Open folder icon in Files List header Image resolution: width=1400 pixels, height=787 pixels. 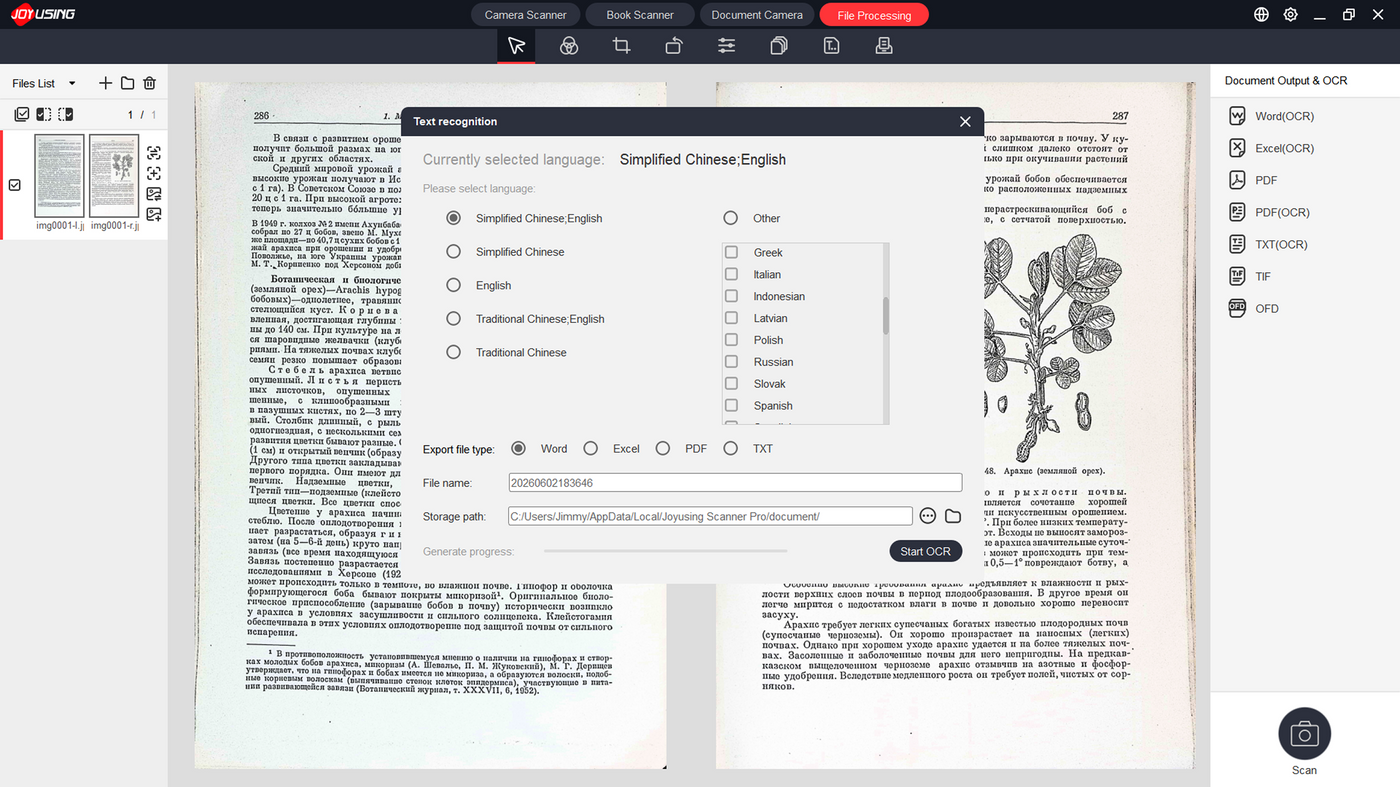pos(127,83)
